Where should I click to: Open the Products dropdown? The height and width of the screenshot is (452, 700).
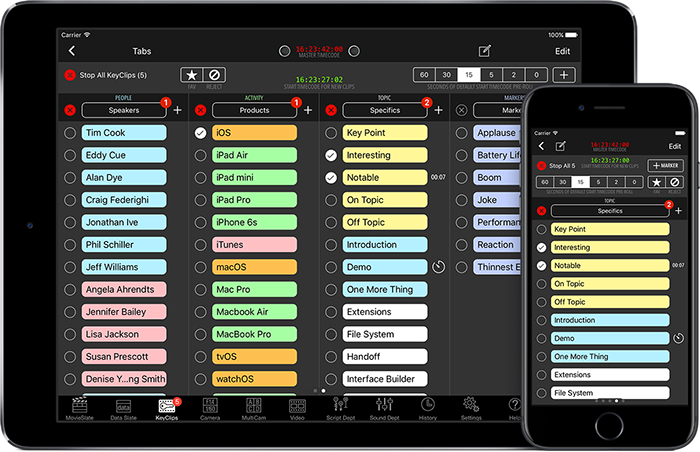[x=254, y=110]
